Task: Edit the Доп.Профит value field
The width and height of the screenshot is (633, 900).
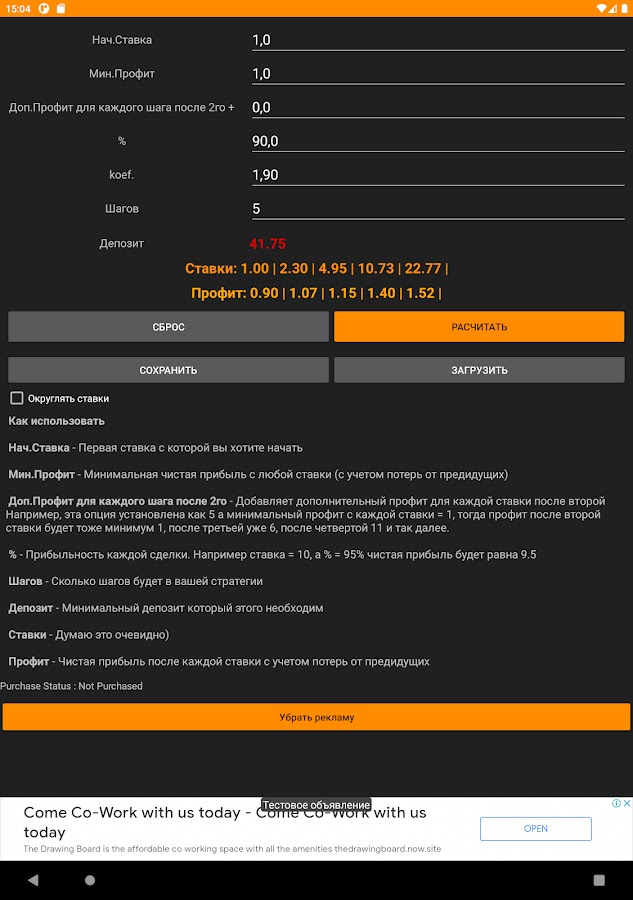Action: [x=437, y=108]
